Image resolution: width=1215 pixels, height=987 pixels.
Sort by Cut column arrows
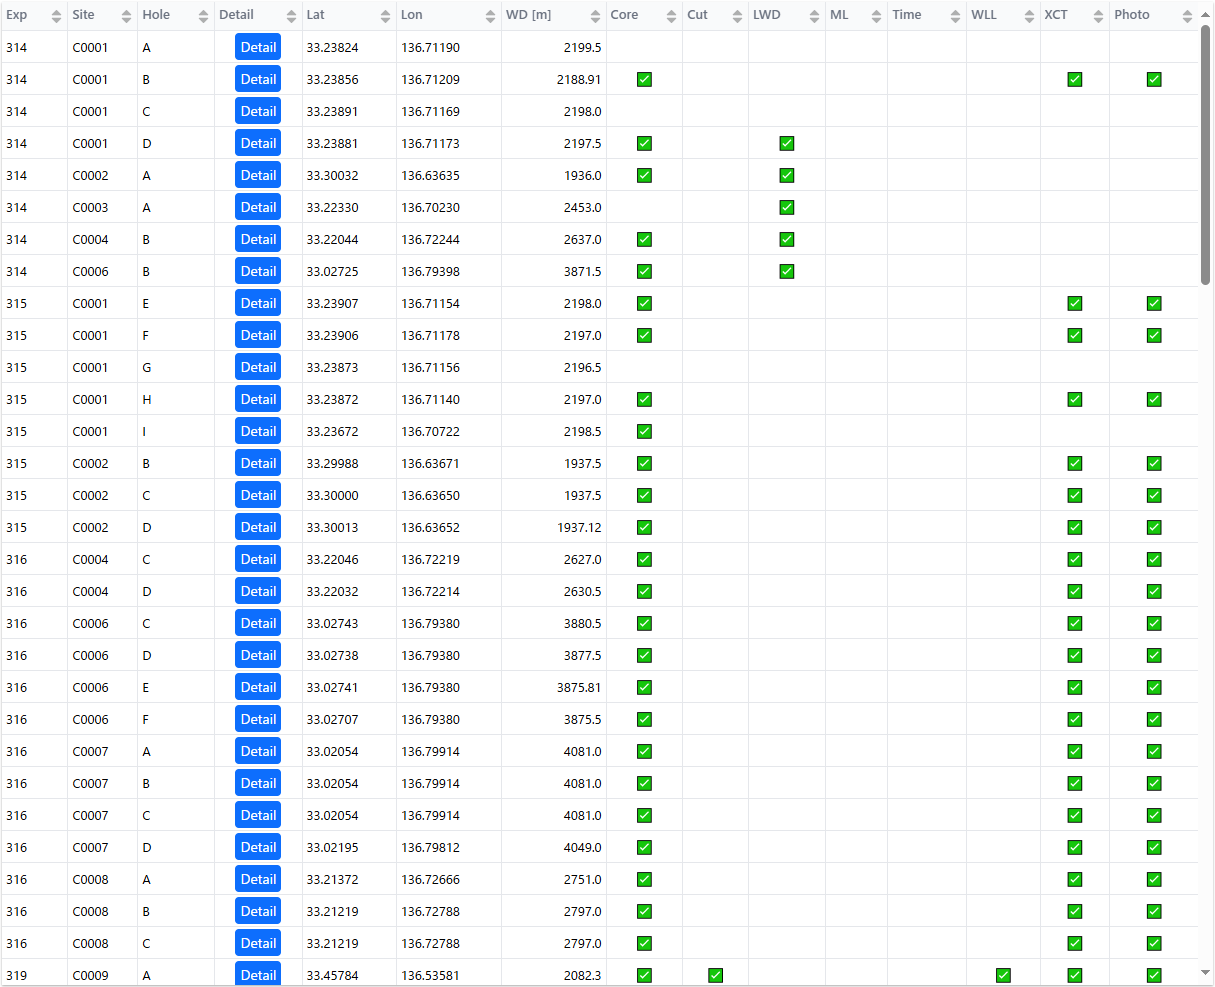[x=737, y=16]
